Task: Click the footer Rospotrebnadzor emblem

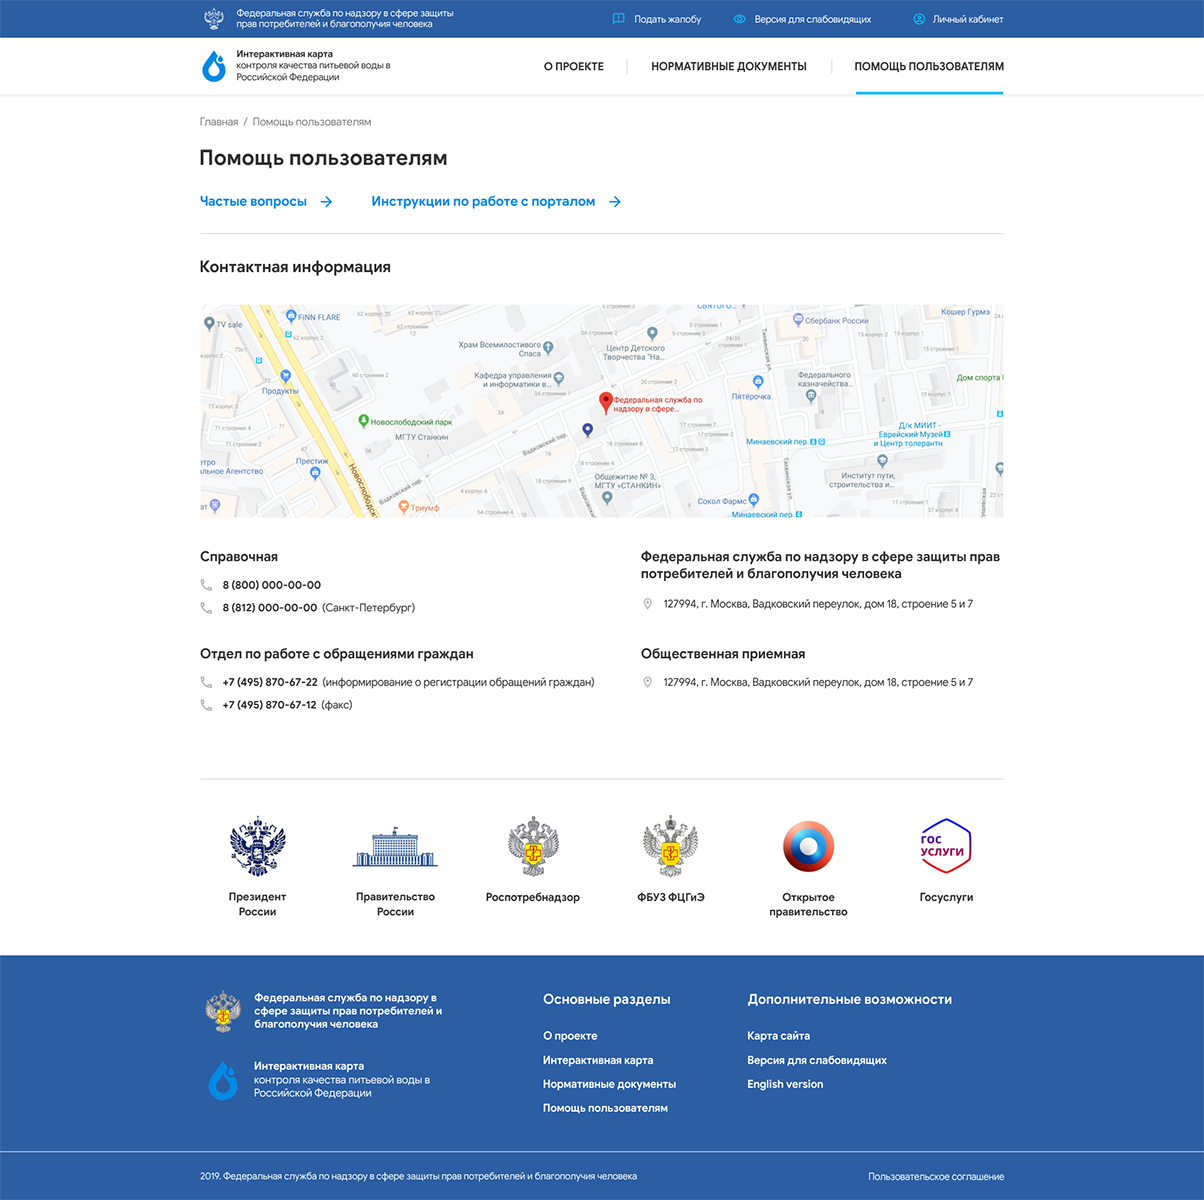Action: (223, 1011)
